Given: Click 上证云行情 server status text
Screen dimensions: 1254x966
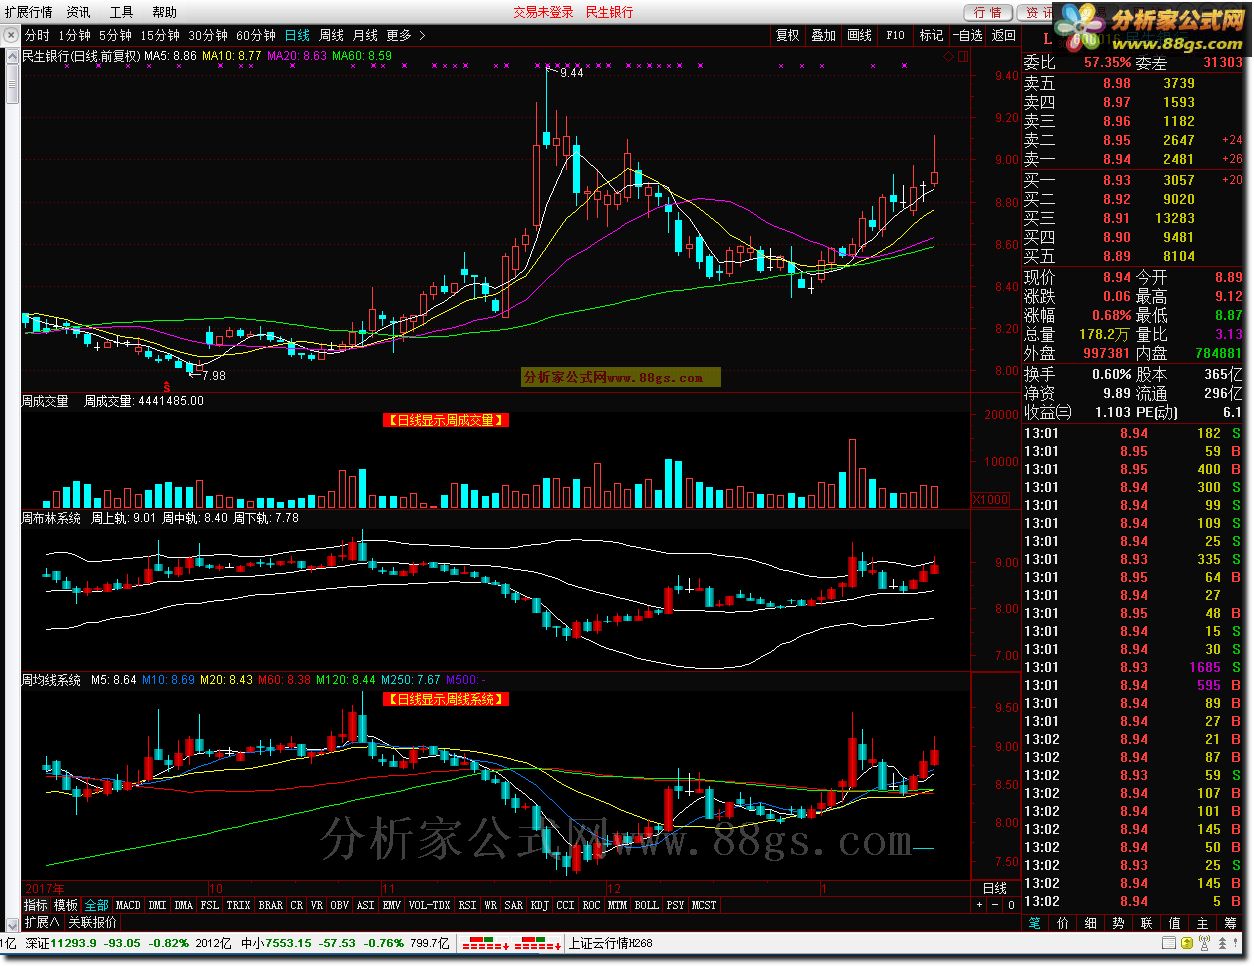Looking at the screenshot, I should coord(610,943).
